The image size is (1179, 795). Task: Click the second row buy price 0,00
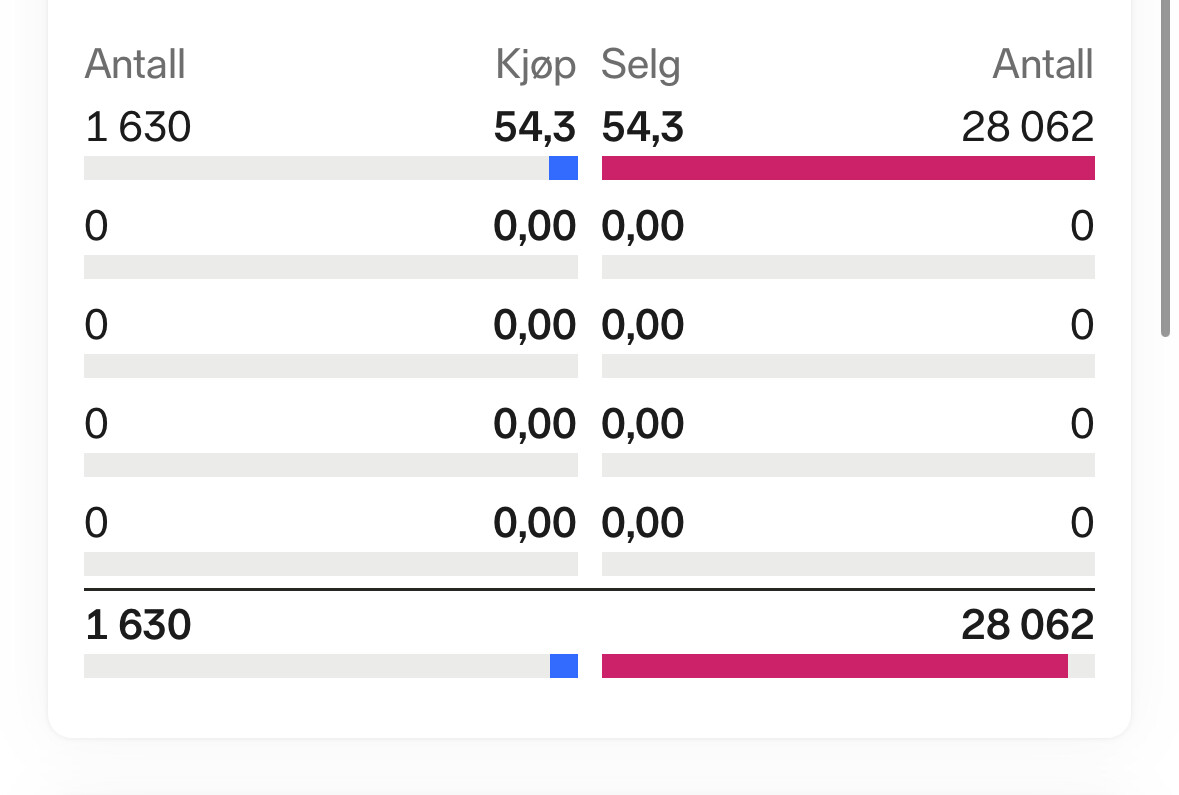click(535, 226)
